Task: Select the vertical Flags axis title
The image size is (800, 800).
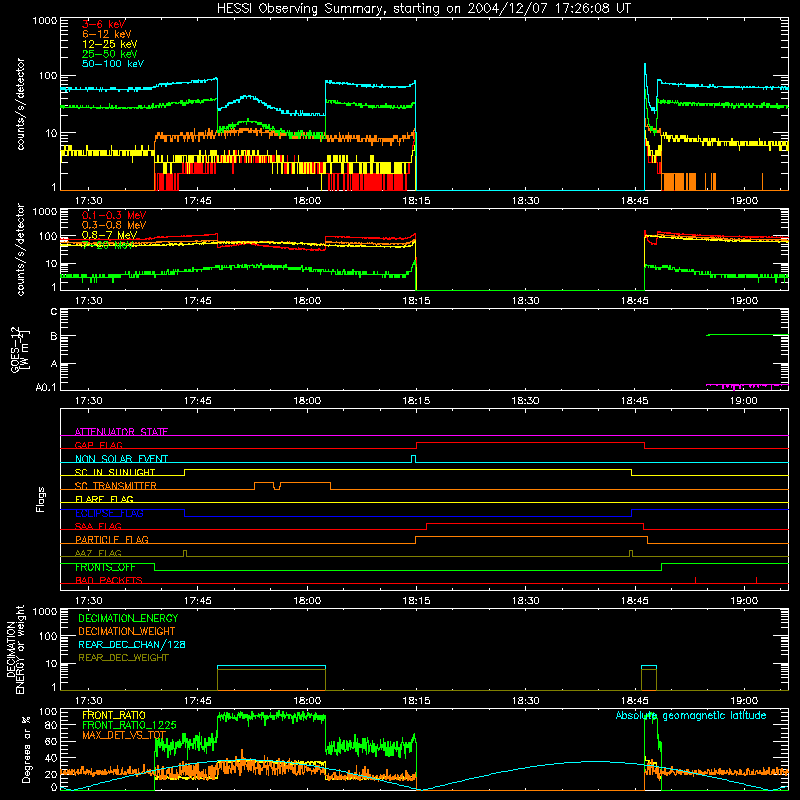Action: coord(40,499)
